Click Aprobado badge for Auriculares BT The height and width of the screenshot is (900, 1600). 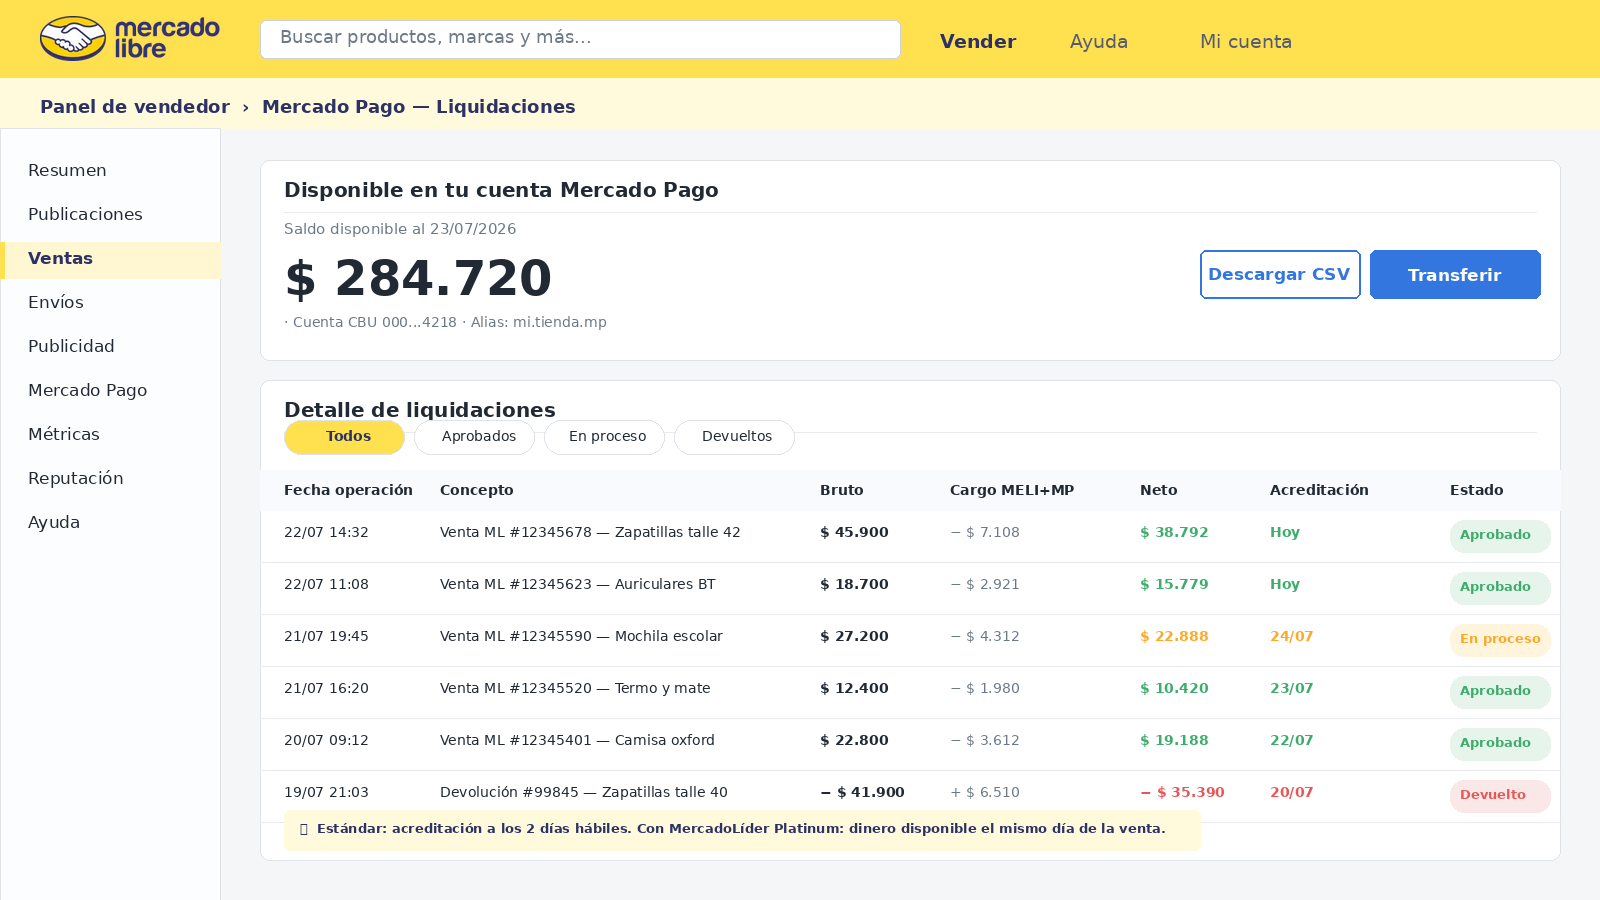[1500, 588]
